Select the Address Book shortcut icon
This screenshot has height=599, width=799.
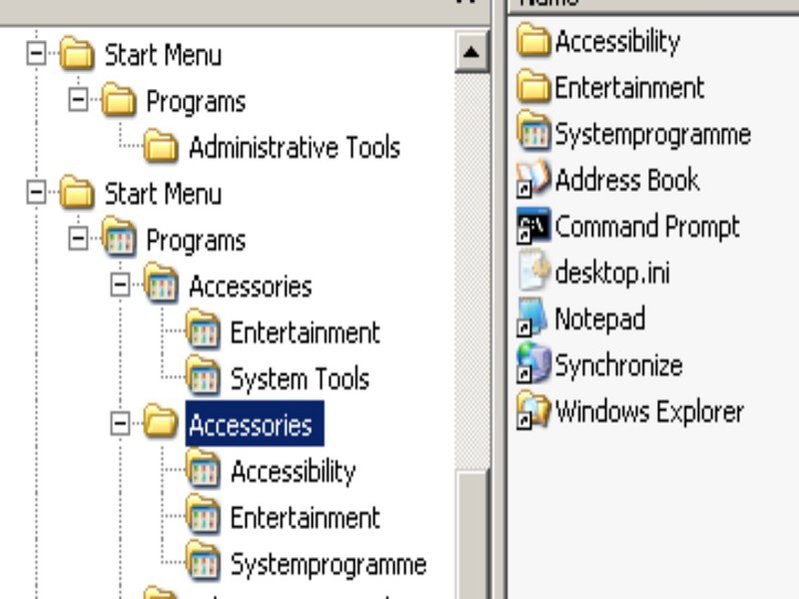coord(534,179)
